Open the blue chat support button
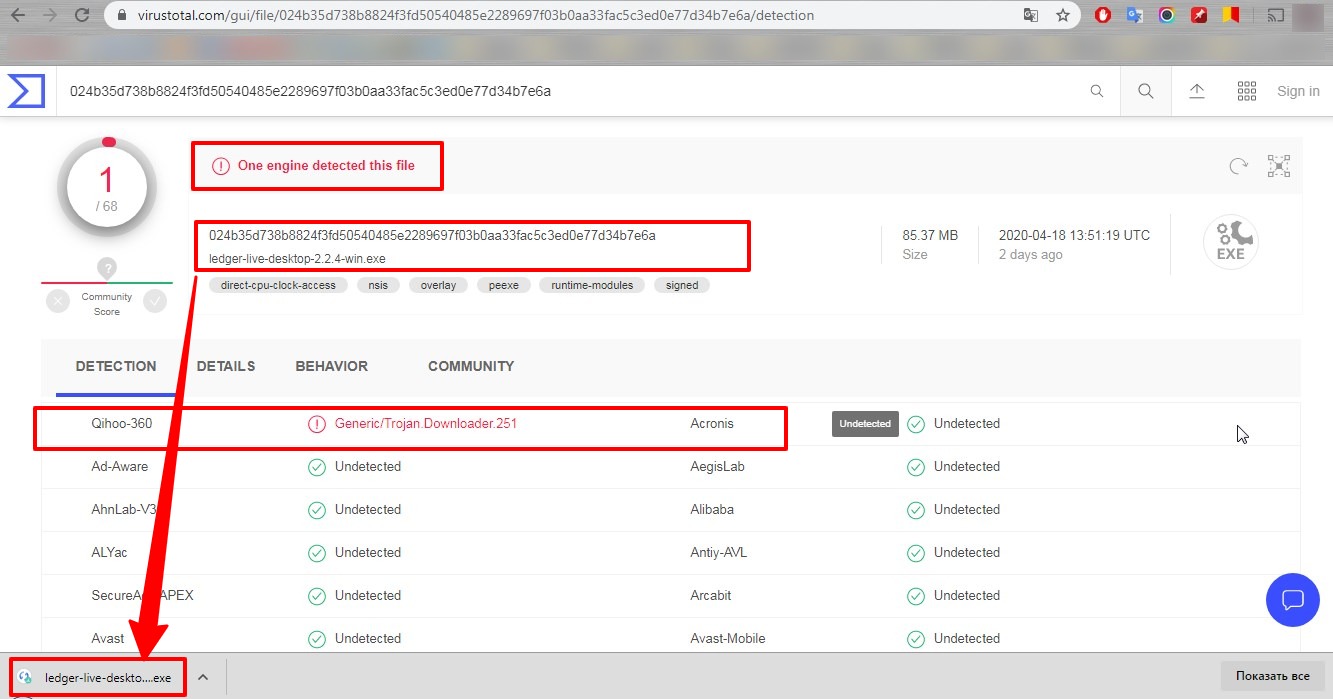This screenshot has height=699, width=1333. click(1293, 600)
